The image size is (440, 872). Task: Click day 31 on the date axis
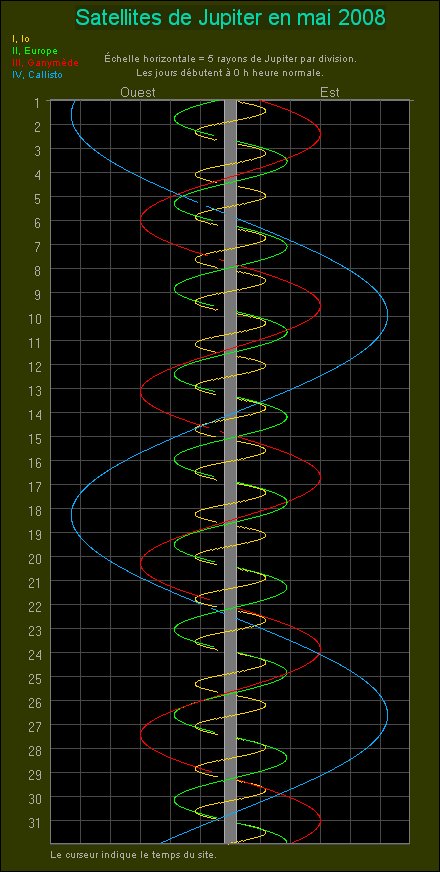[34, 821]
